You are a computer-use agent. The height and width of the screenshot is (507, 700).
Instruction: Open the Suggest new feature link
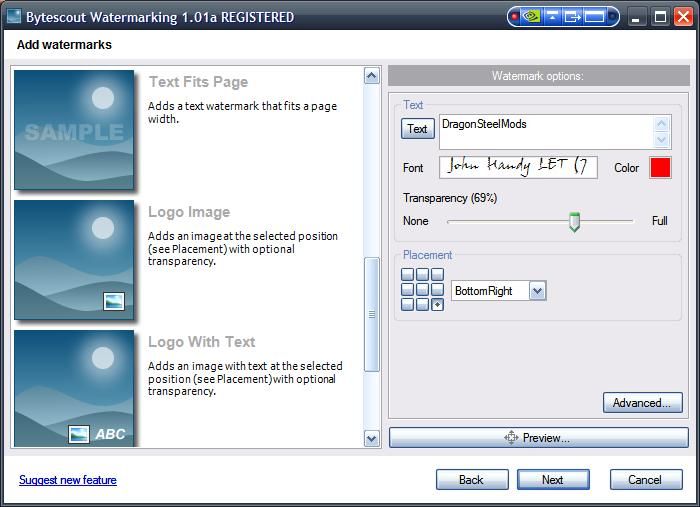68,480
